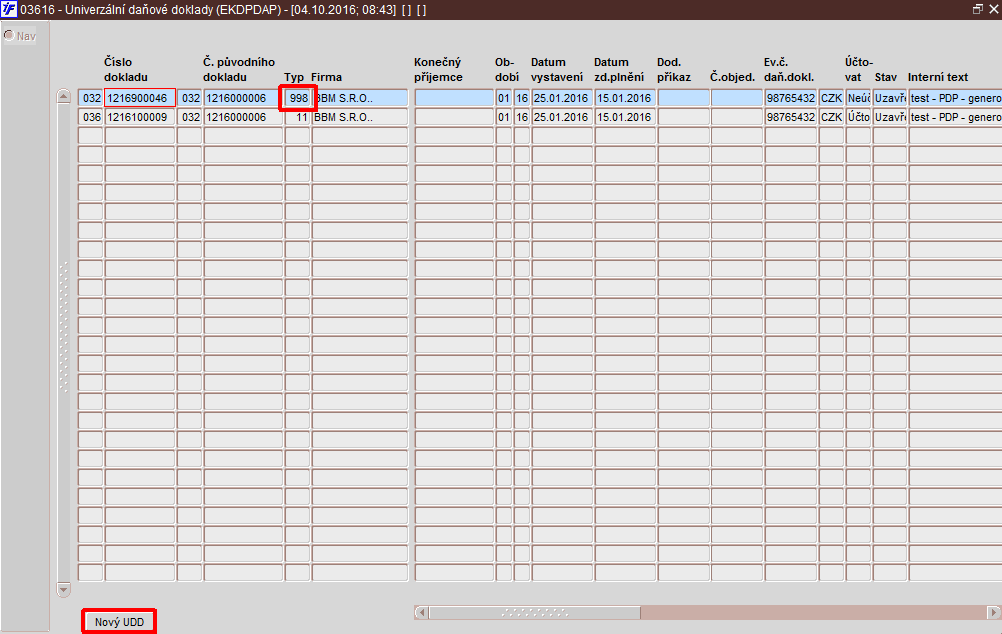The image size is (1002, 634).
Task: Click the Neúč accounting cell
Action: (x=858, y=98)
